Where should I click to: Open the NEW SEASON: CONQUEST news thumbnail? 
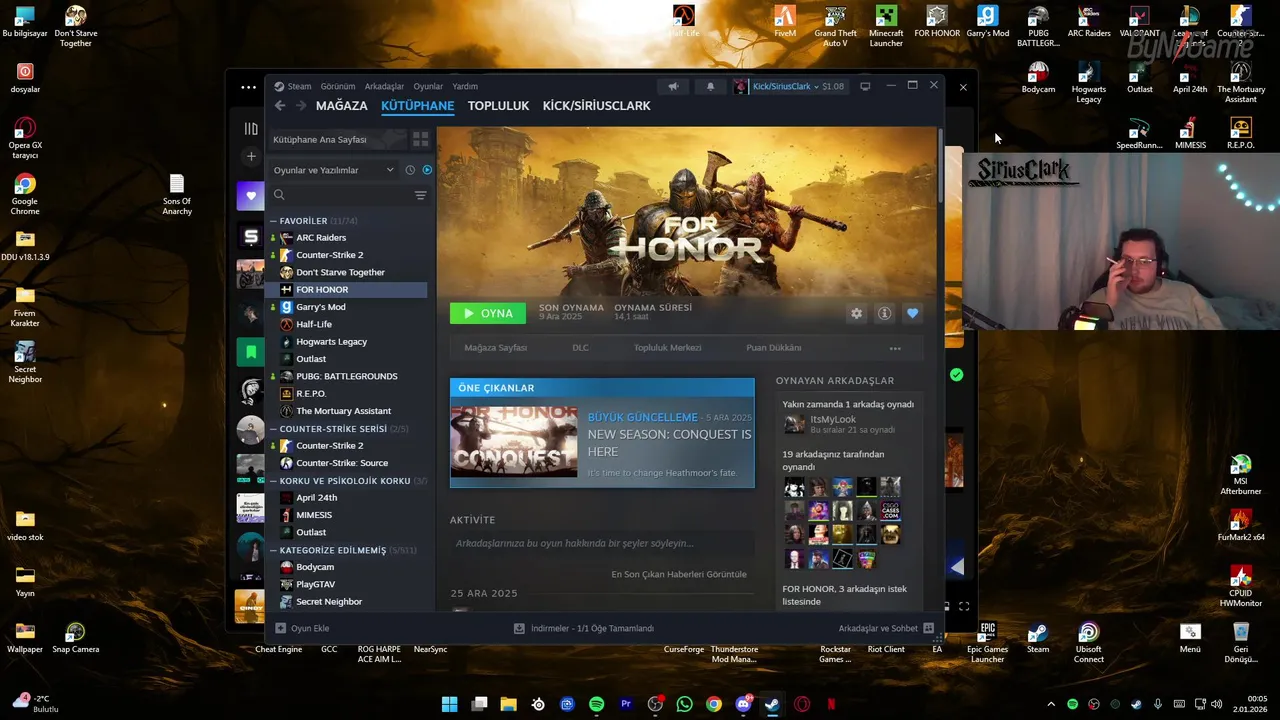(514, 441)
